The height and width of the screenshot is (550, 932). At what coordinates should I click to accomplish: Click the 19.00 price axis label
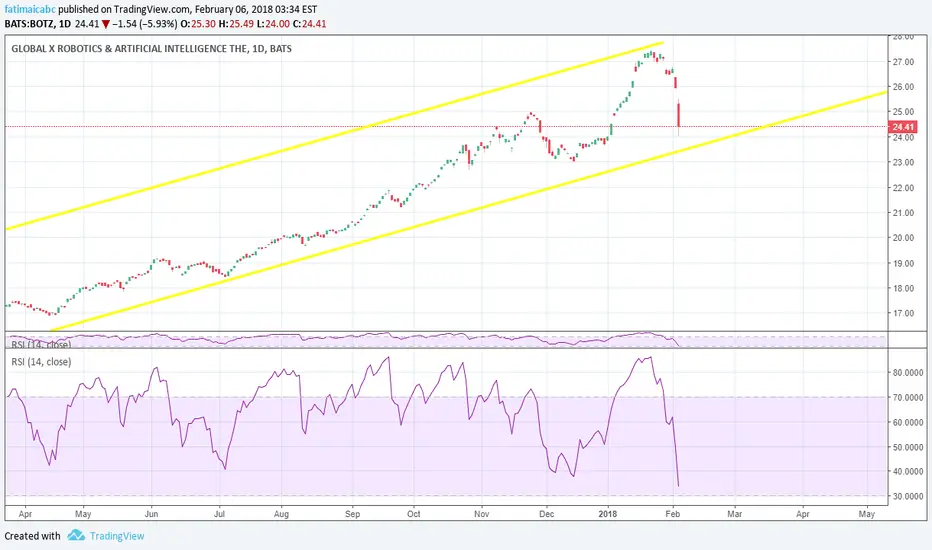coord(902,263)
